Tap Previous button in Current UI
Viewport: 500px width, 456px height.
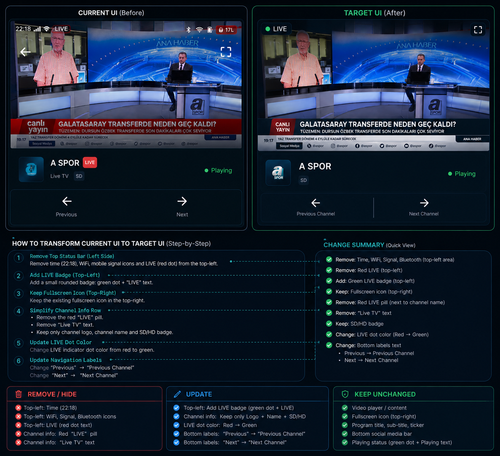[x=66, y=207]
